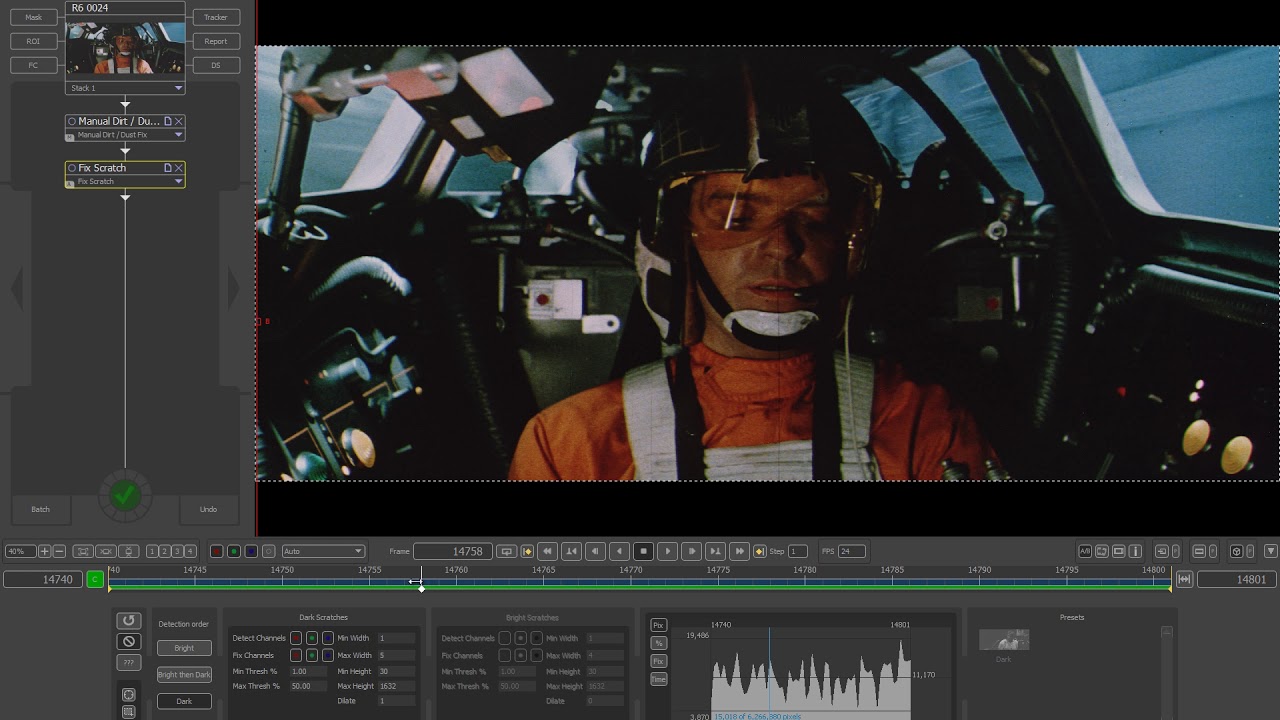The height and width of the screenshot is (720, 1280).
Task: Zoom out with the minus icon
Action: click(59, 551)
